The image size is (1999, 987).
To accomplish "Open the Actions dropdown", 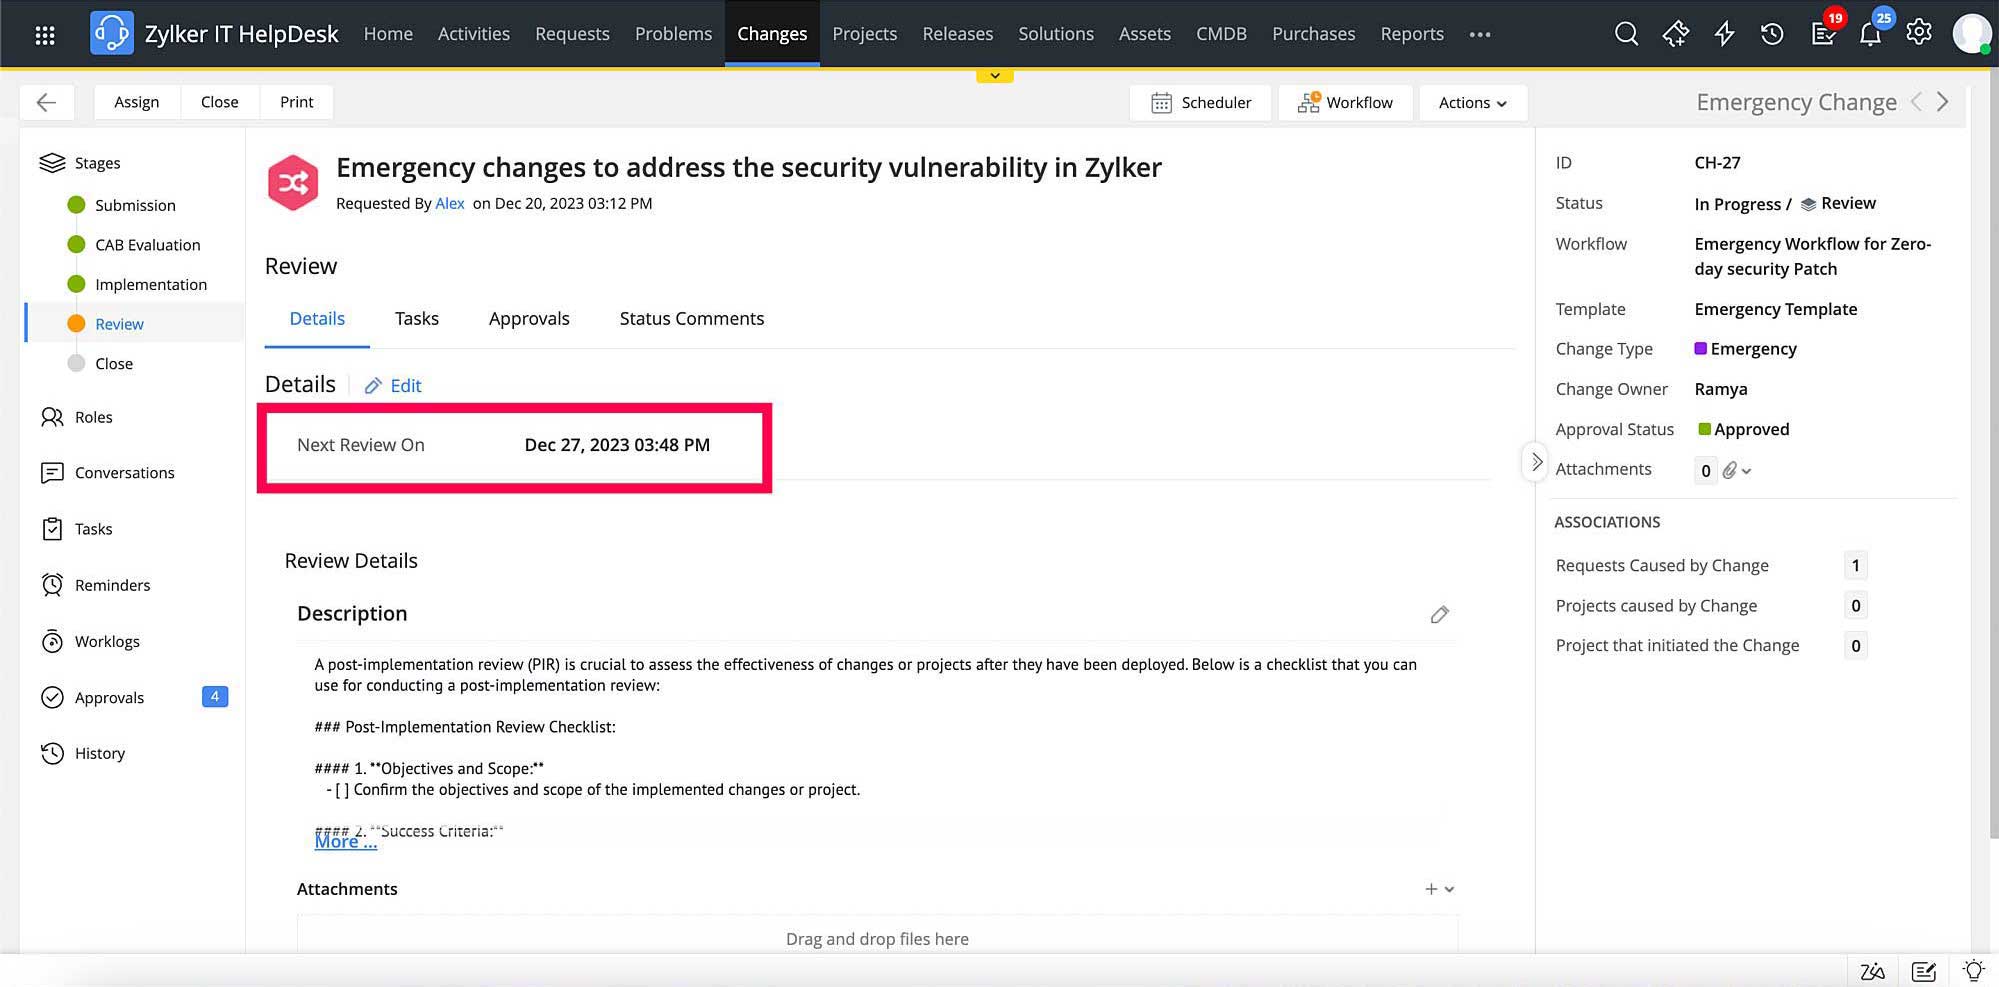I will tap(1472, 103).
